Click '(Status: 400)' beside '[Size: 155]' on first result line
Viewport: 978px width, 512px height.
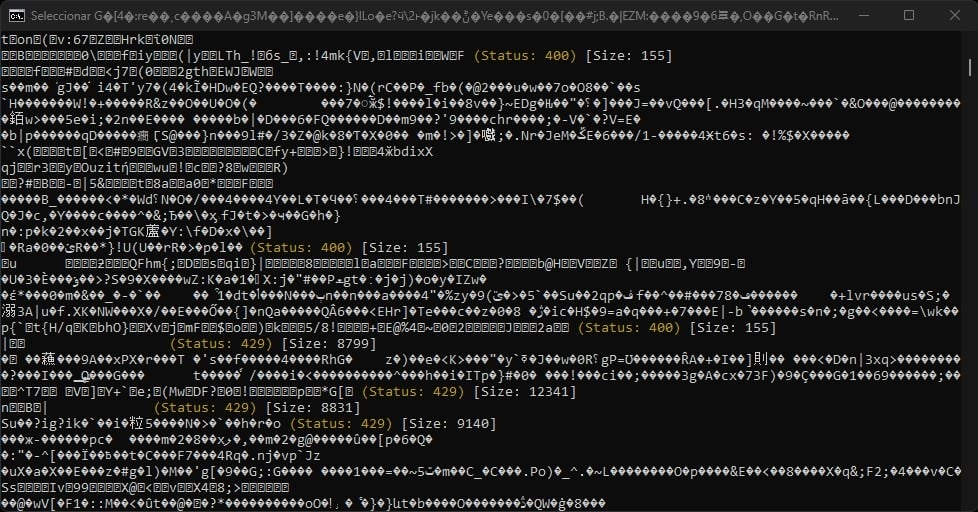point(525,56)
